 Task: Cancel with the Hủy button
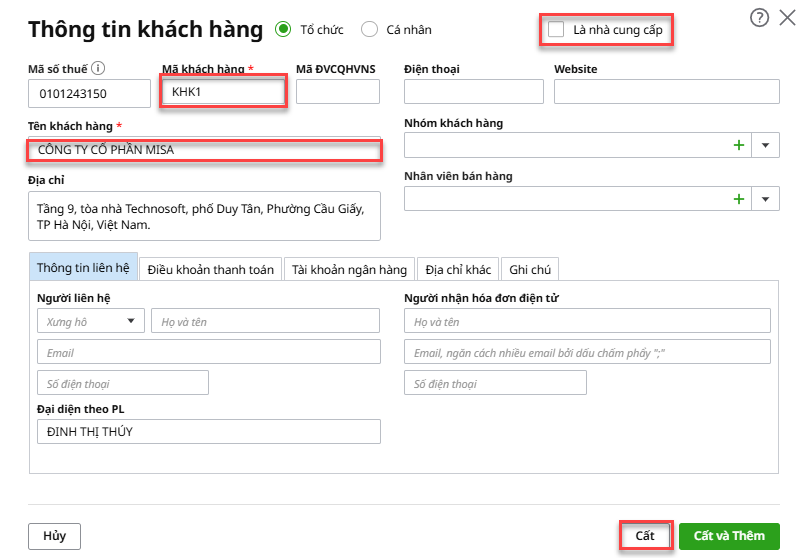click(54, 536)
